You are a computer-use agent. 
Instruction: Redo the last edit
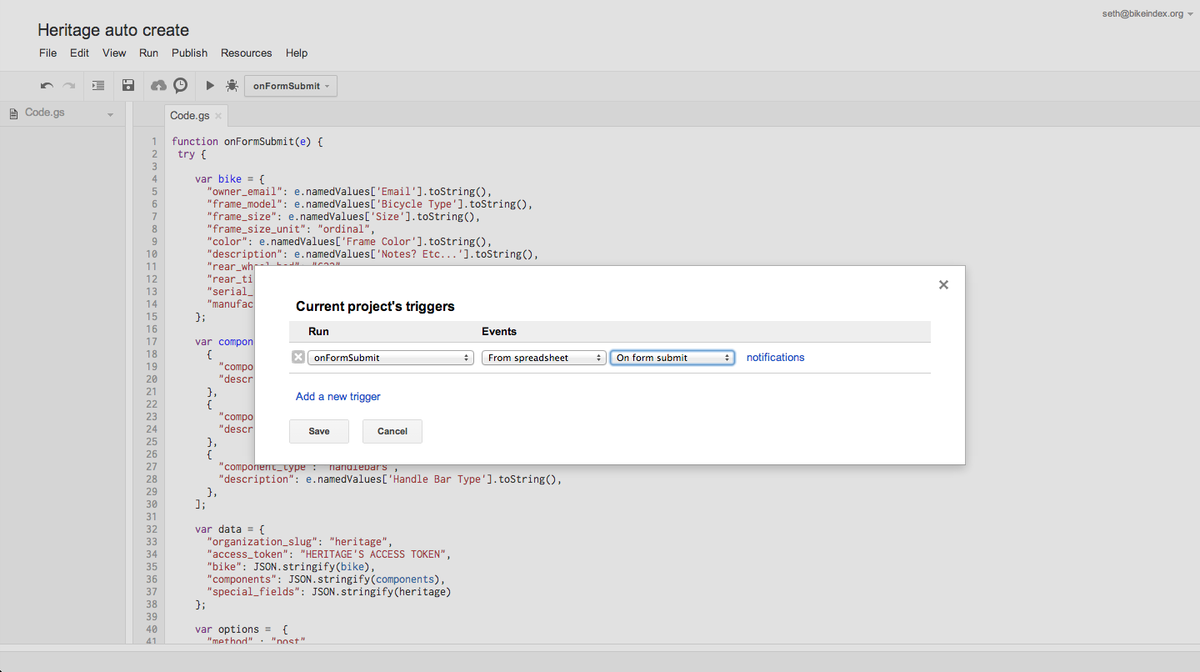[68, 85]
